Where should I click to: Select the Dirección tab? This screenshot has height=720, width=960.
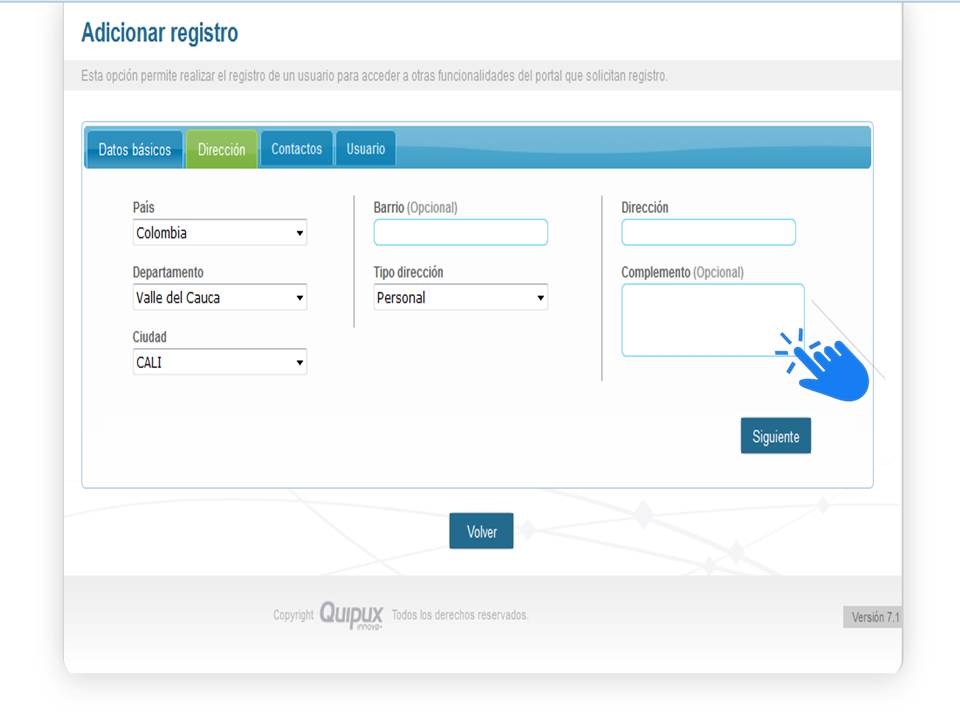(221, 150)
